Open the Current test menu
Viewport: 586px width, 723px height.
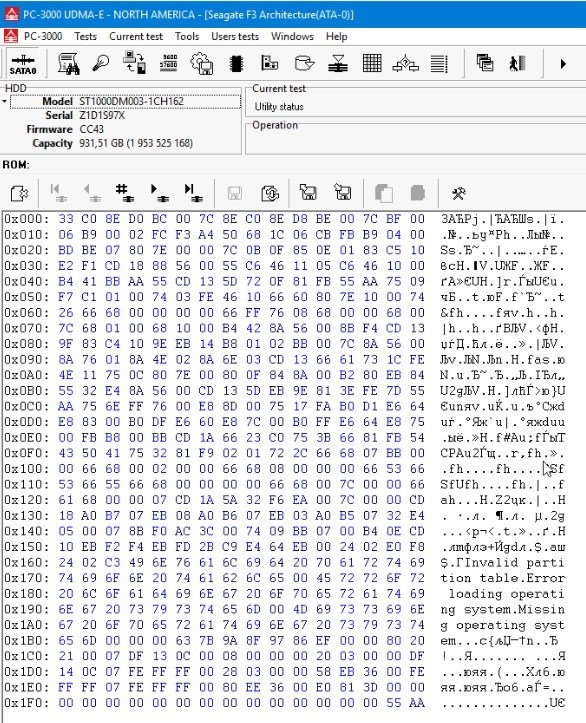point(136,36)
